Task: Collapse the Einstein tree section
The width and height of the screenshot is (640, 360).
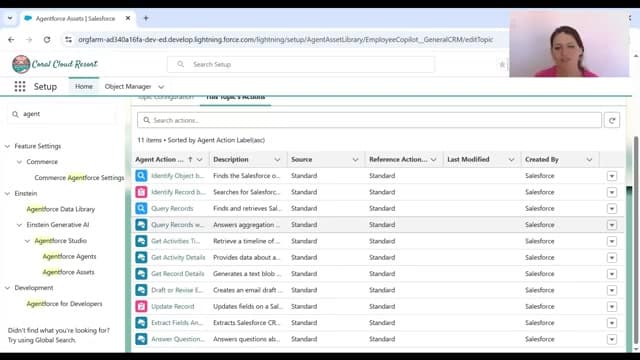Action: tap(7, 193)
